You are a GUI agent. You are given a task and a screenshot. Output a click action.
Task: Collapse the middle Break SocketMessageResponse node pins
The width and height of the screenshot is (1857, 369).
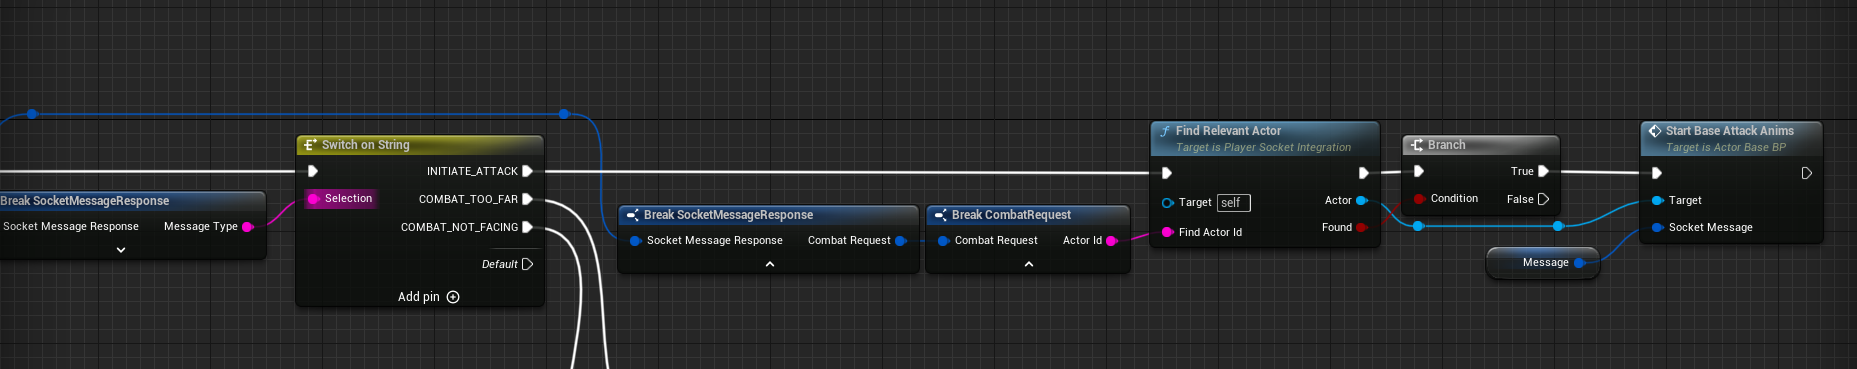click(x=769, y=264)
